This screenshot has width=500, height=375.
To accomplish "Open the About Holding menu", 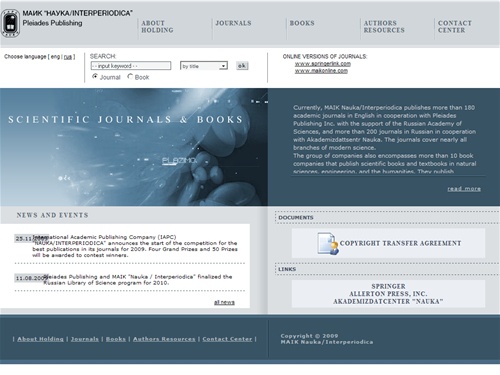I will [x=157, y=27].
